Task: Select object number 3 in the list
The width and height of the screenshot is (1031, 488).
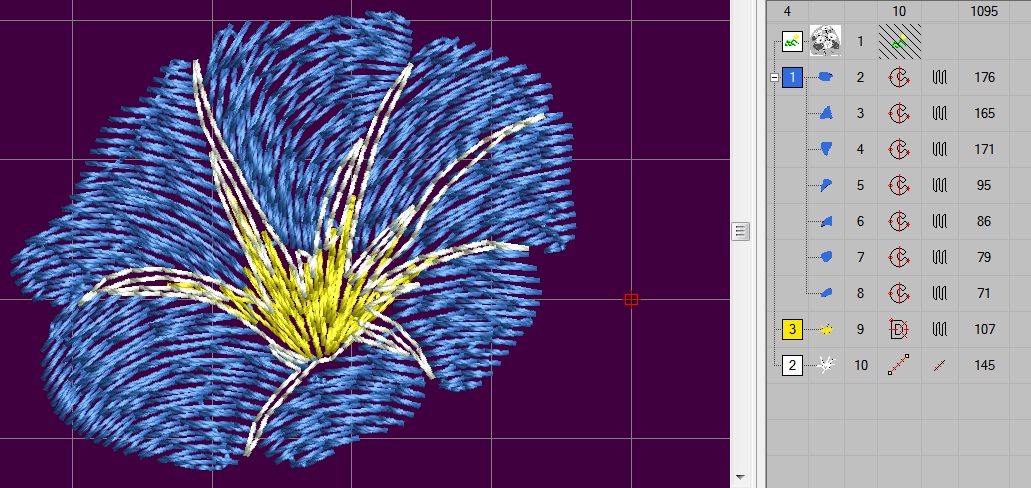Action: (x=861, y=113)
